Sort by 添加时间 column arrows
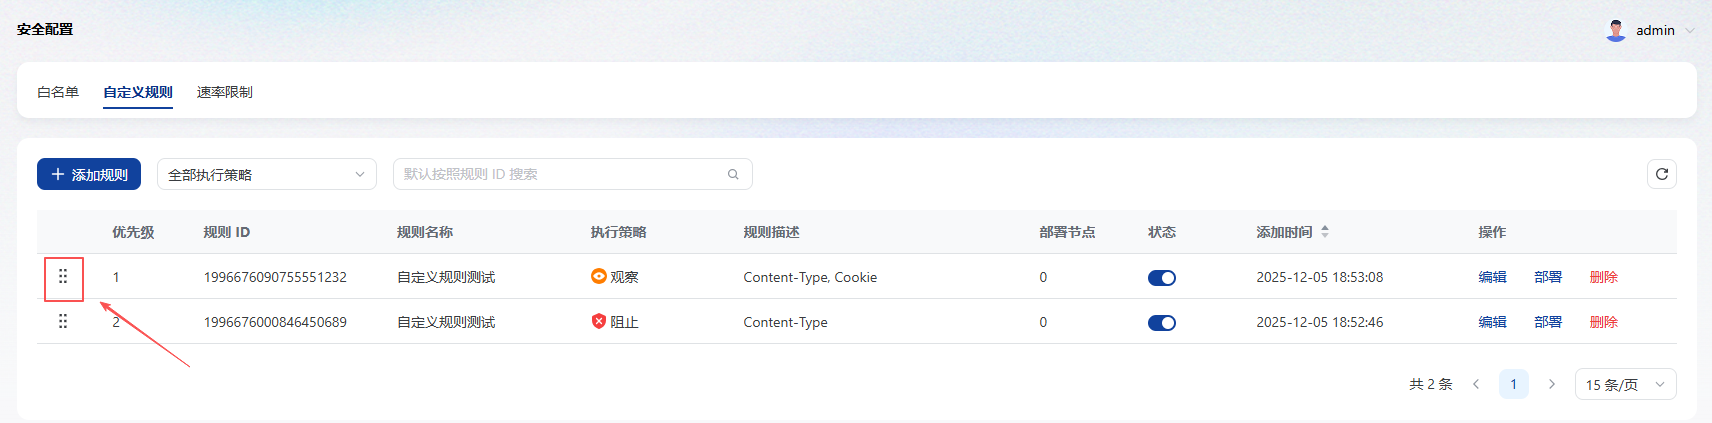Screen dimensions: 1712x423 [x=1325, y=232]
